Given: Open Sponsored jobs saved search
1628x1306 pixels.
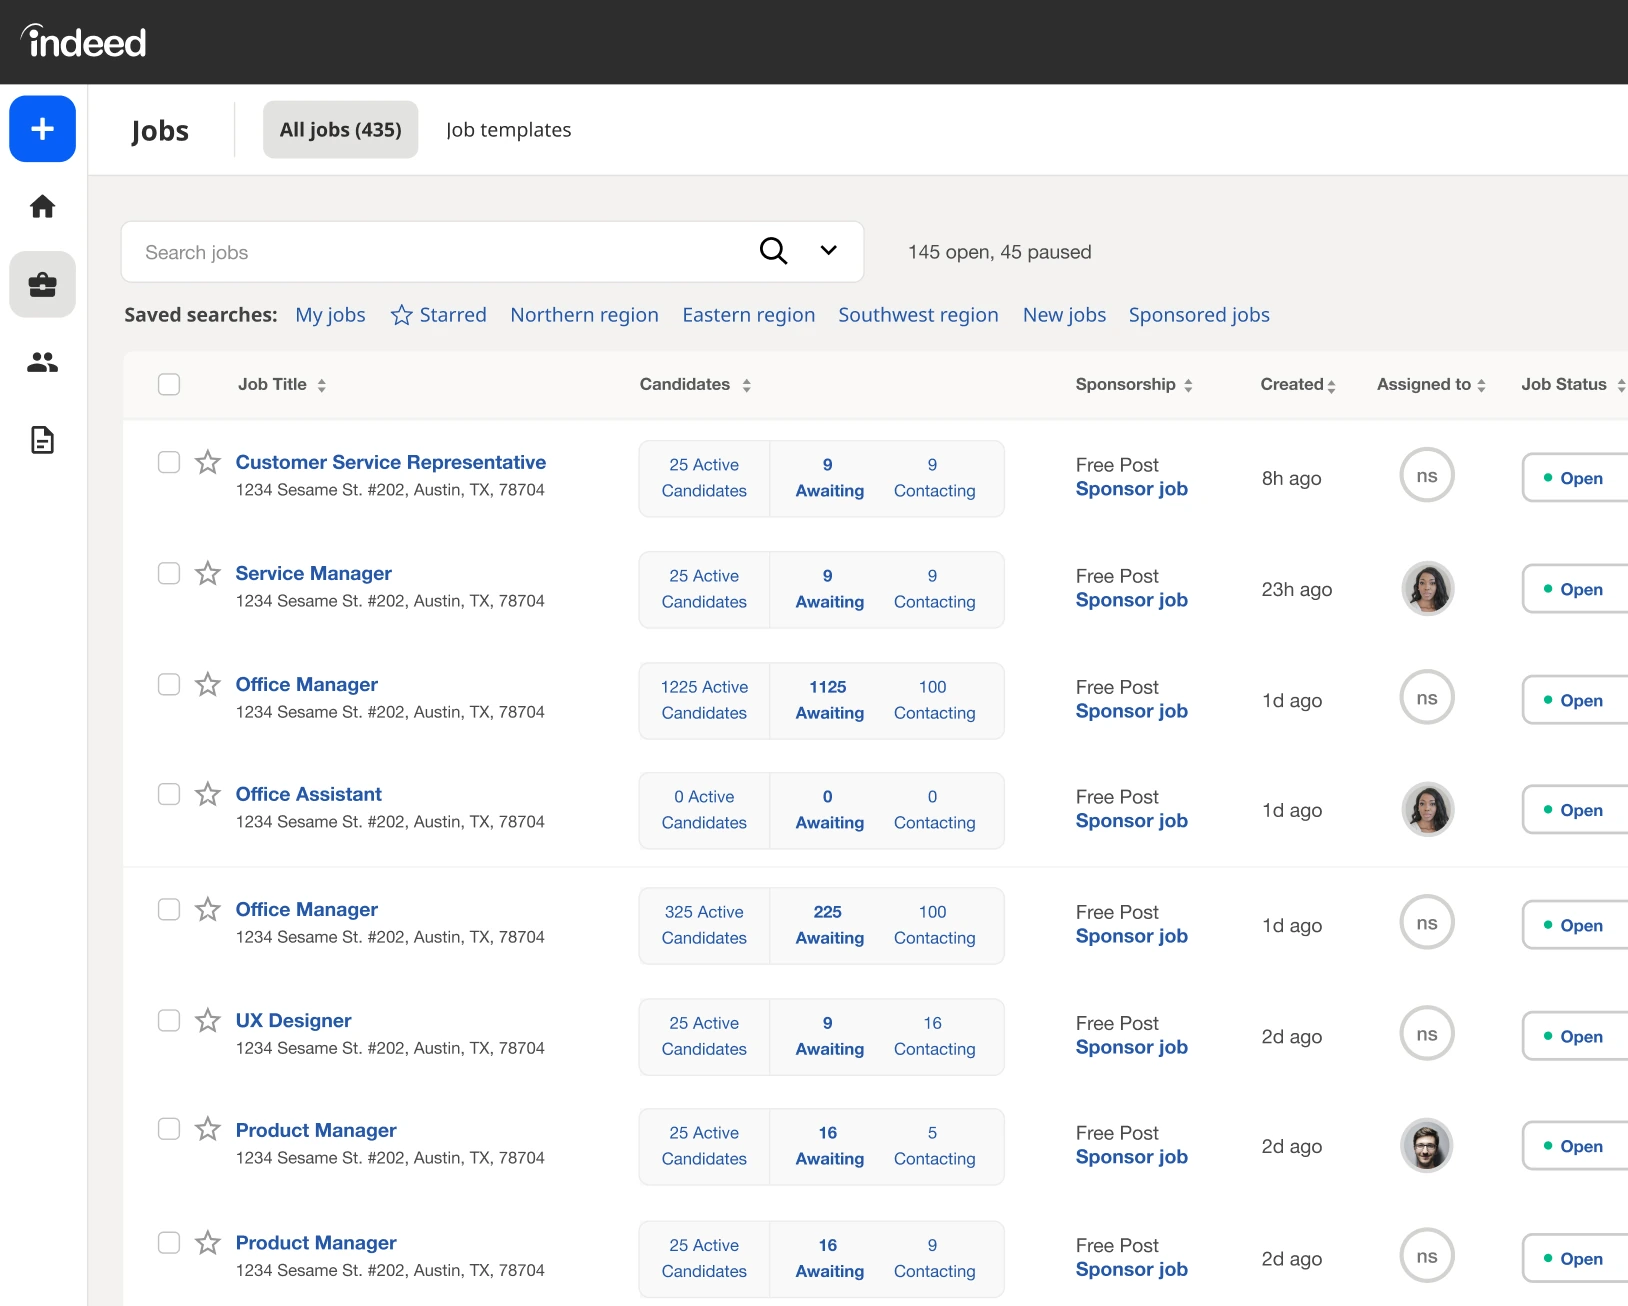Looking at the screenshot, I should pos(1199,315).
